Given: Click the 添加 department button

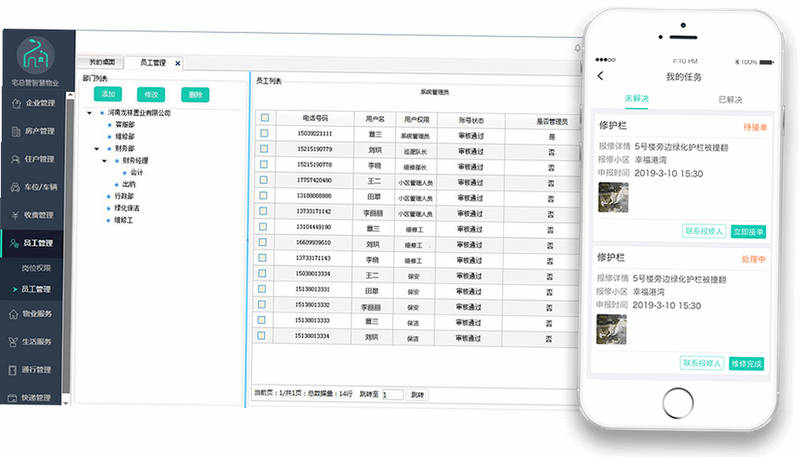Looking at the screenshot, I should [x=108, y=94].
